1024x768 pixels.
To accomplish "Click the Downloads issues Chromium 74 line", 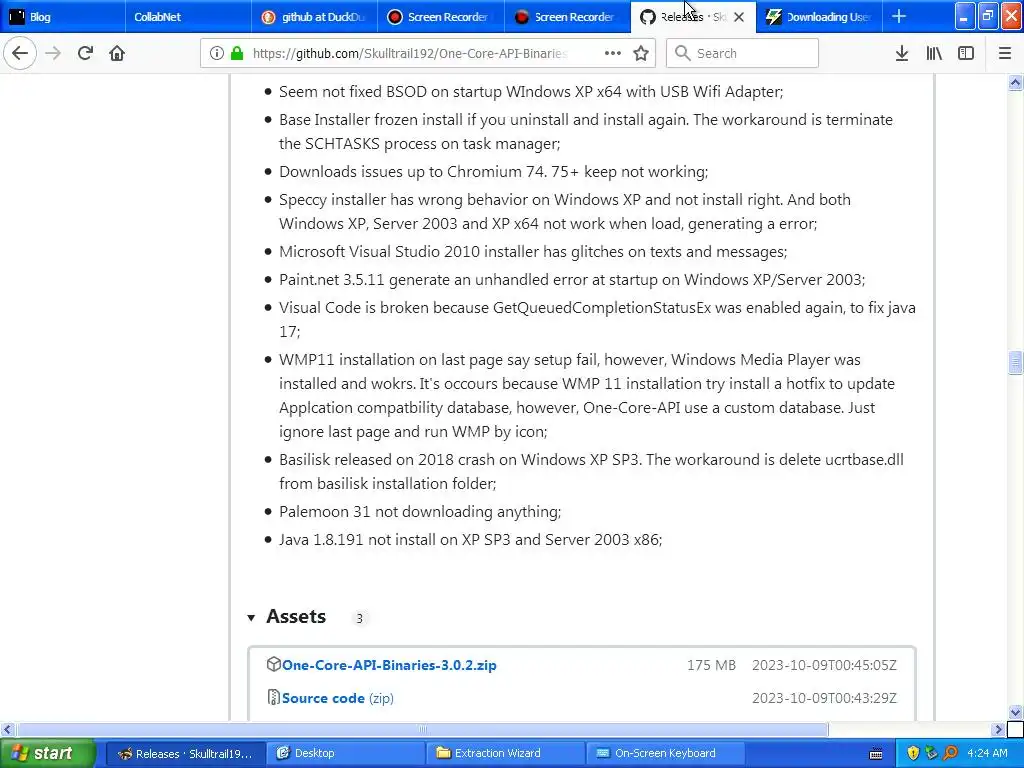I will tap(493, 172).
